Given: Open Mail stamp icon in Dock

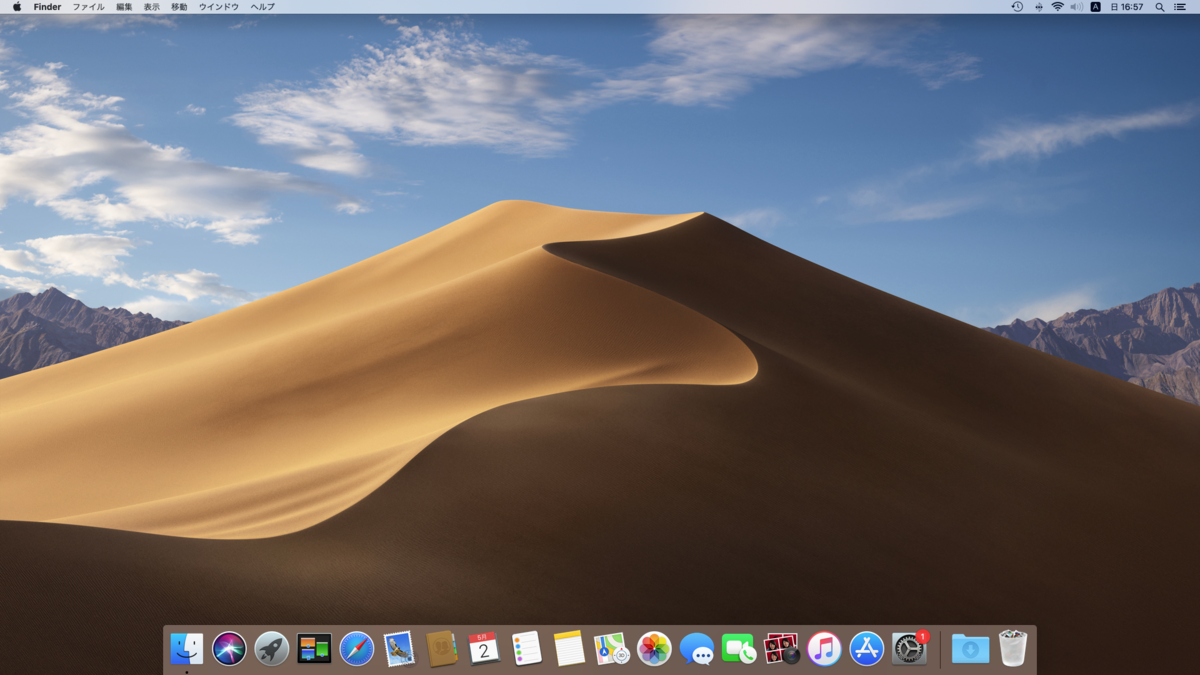Looking at the screenshot, I should tap(399, 649).
